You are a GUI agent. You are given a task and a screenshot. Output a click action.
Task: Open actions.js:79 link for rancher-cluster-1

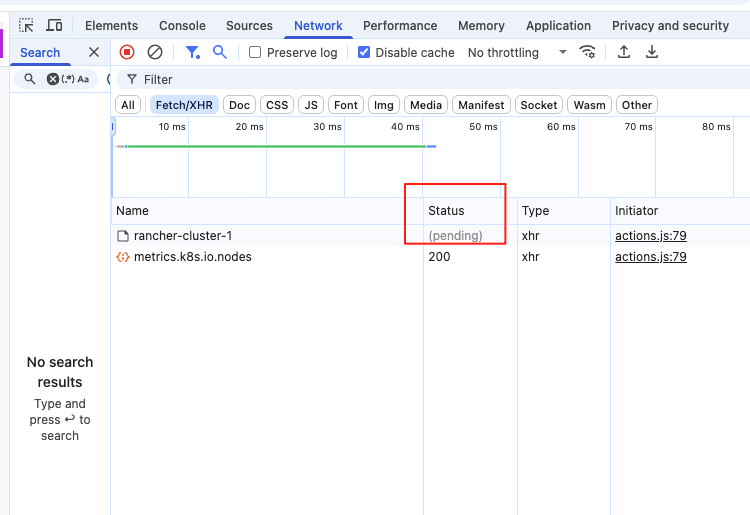(x=651, y=236)
